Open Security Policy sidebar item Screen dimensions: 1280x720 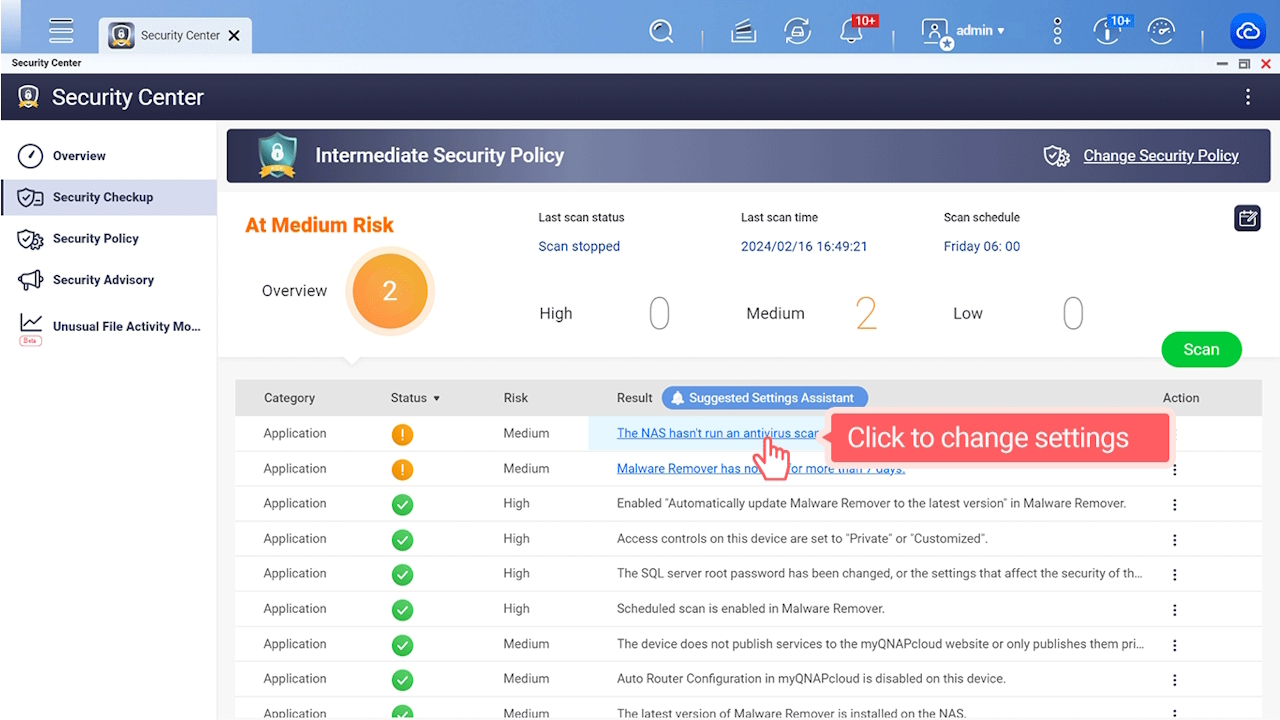[95, 239]
